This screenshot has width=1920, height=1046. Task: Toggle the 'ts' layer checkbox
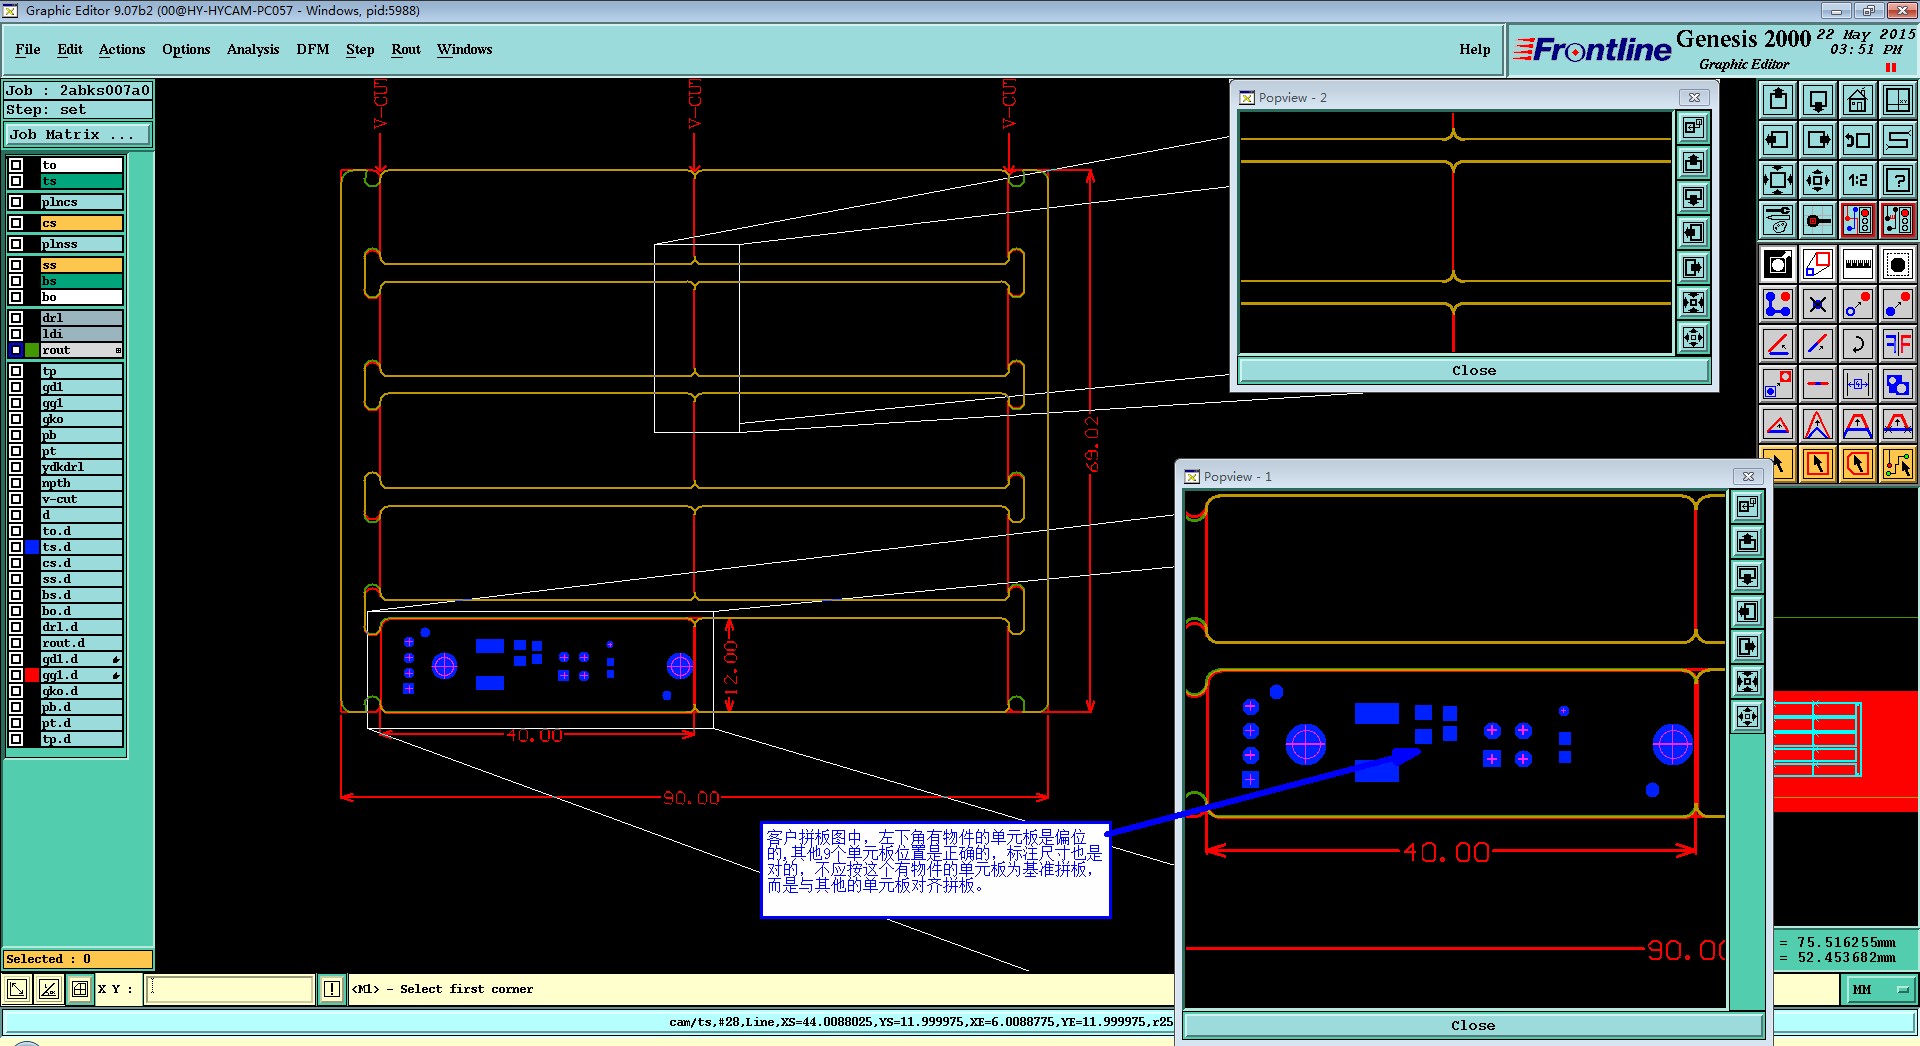point(16,181)
